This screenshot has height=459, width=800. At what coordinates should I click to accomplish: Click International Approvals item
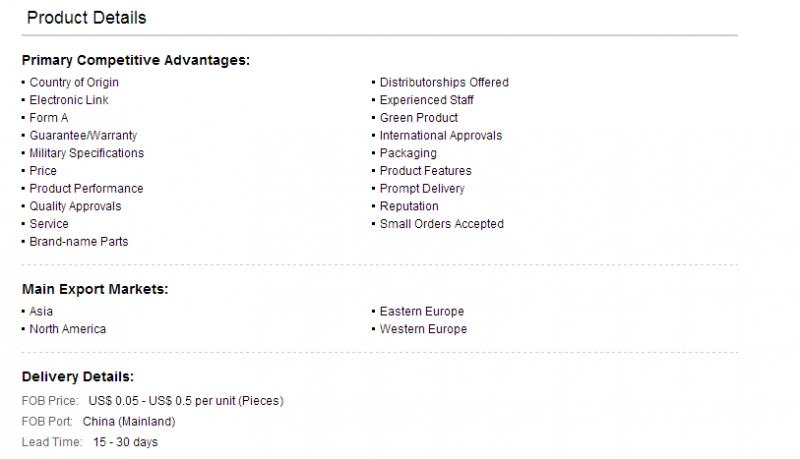441,136
